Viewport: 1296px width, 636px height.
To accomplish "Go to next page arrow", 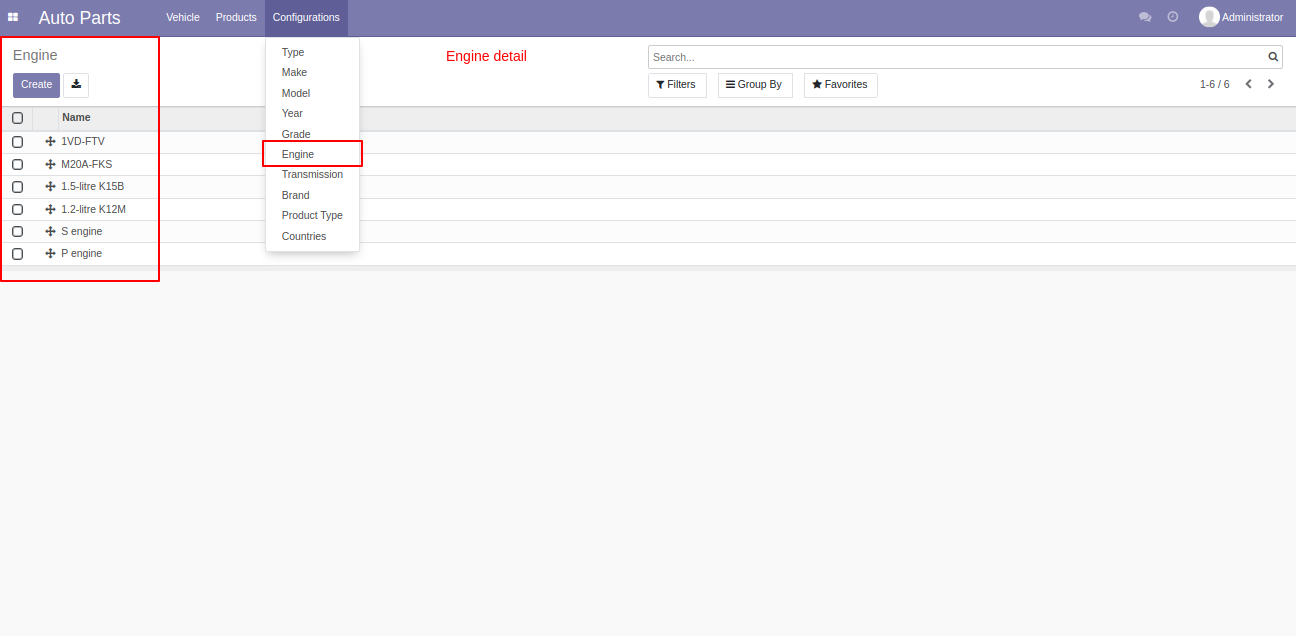I will coord(1271,84).
